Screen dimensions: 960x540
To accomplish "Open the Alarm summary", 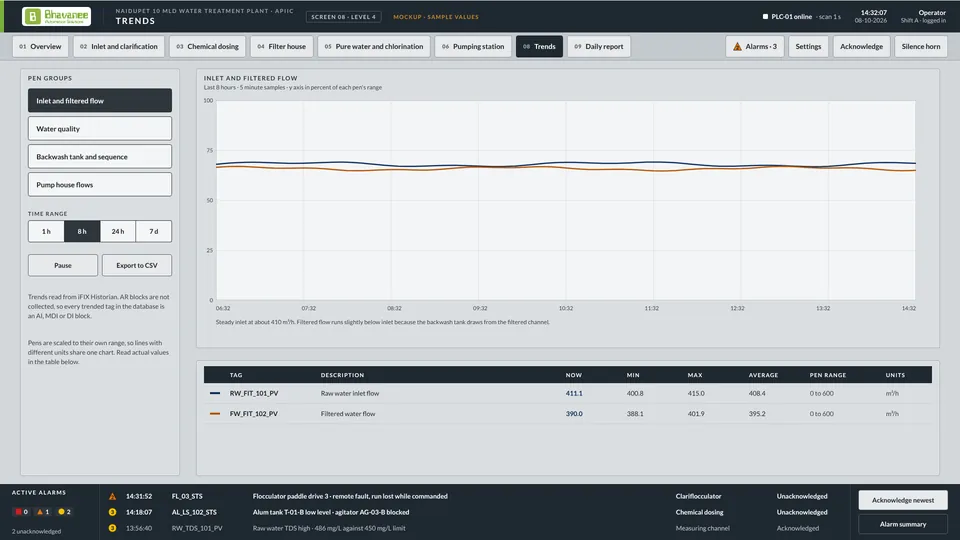I will (x=903, y=524).
